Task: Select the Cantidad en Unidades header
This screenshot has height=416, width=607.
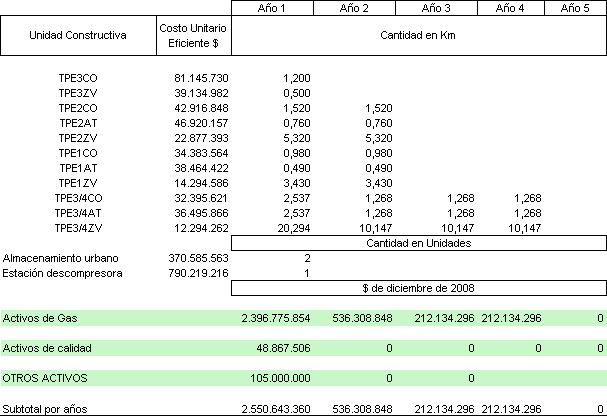Action: 419,242
